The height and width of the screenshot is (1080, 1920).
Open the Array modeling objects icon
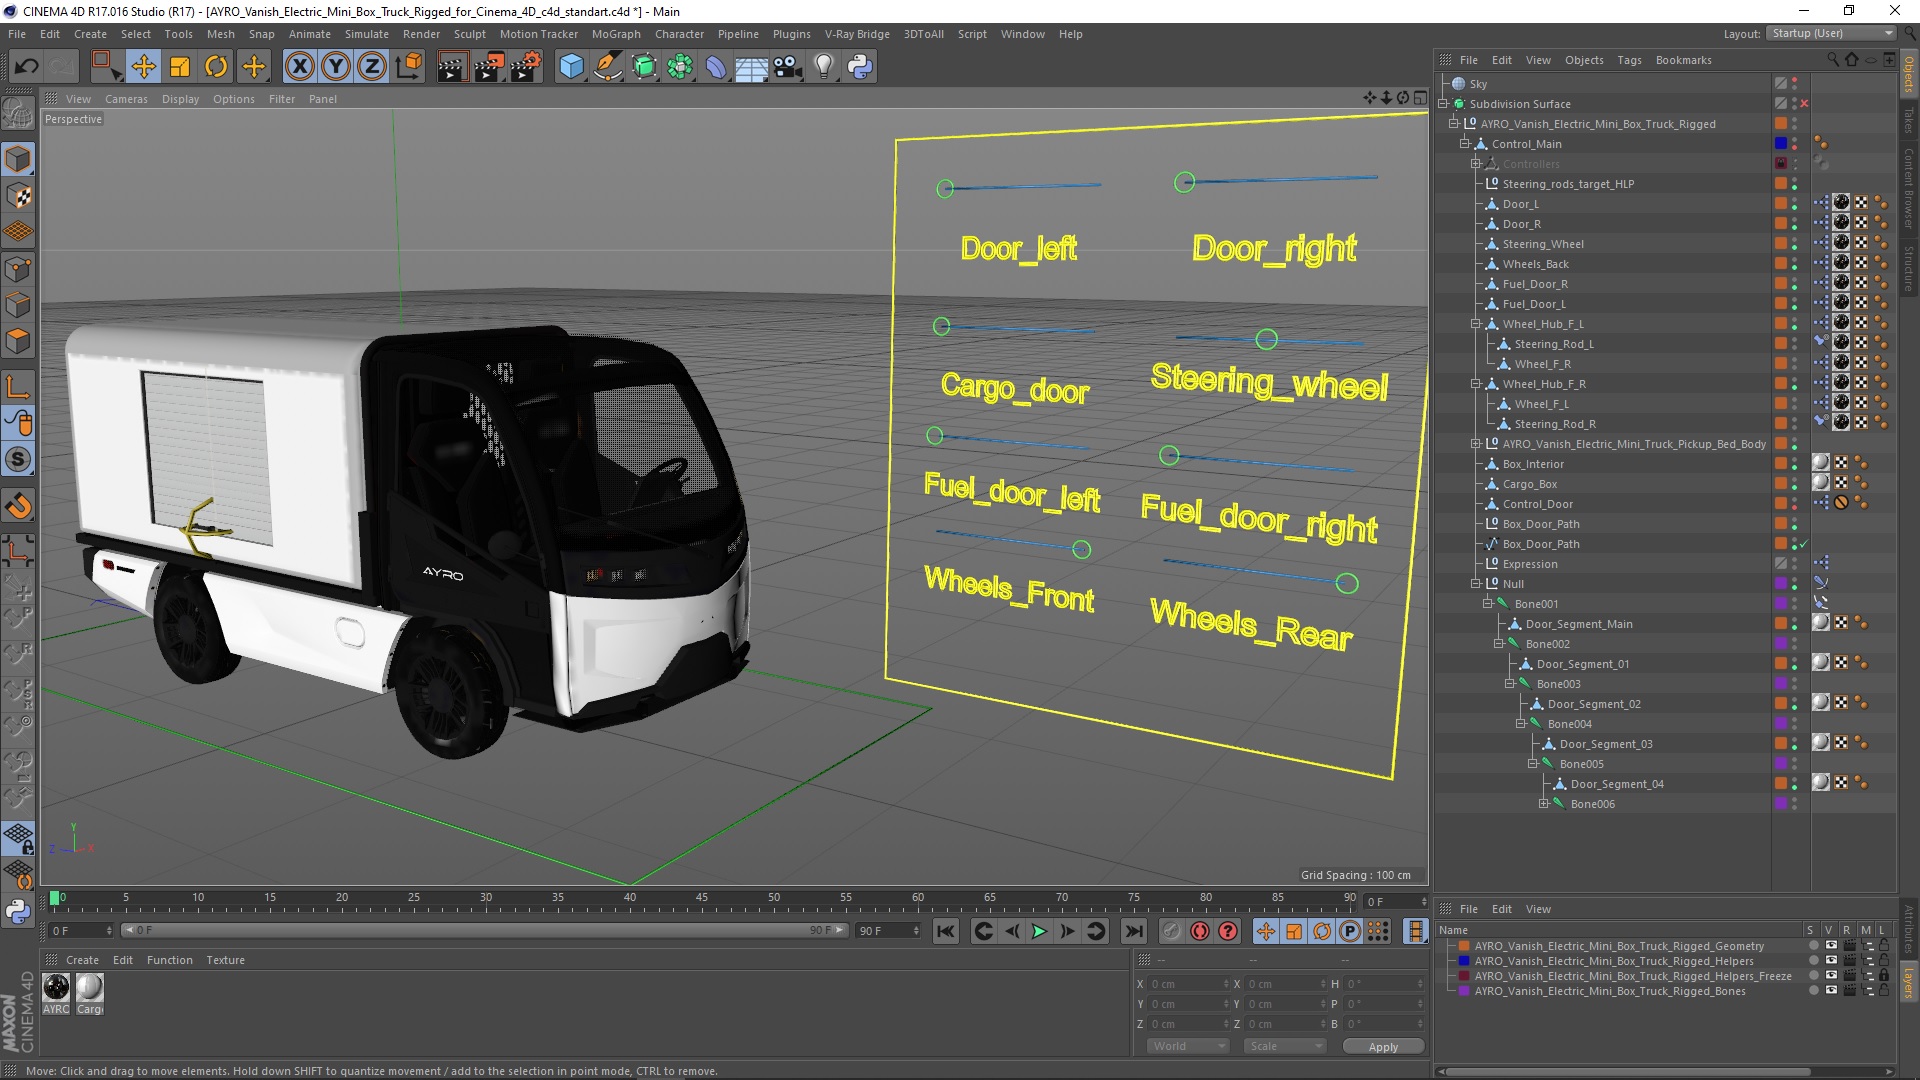680,67
